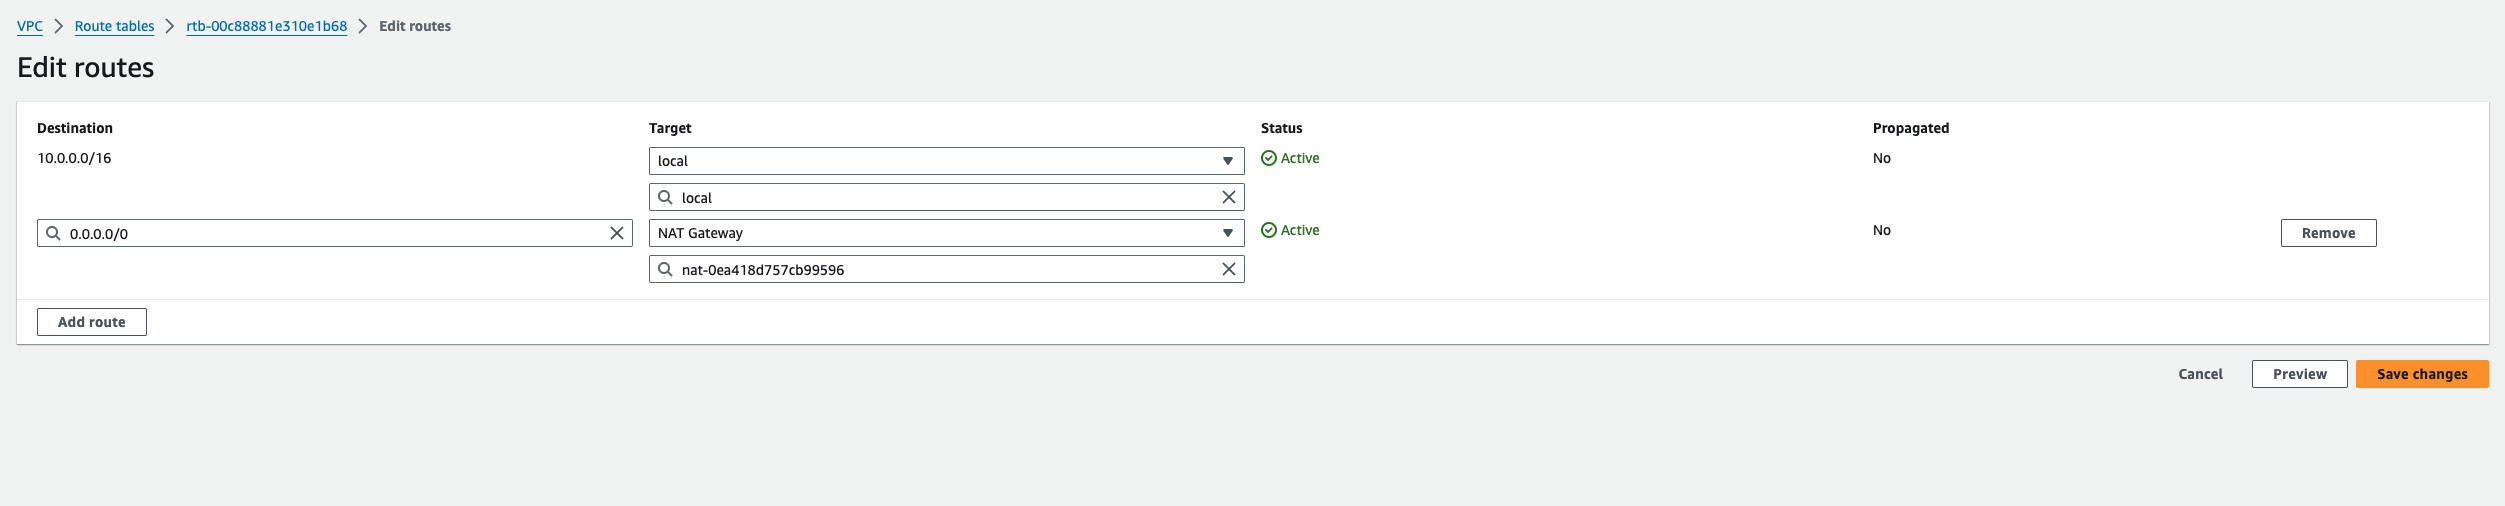Click Edit routes breadcrumb text
This screenshot has width=2505, height=506.
[x=415, y=26]
